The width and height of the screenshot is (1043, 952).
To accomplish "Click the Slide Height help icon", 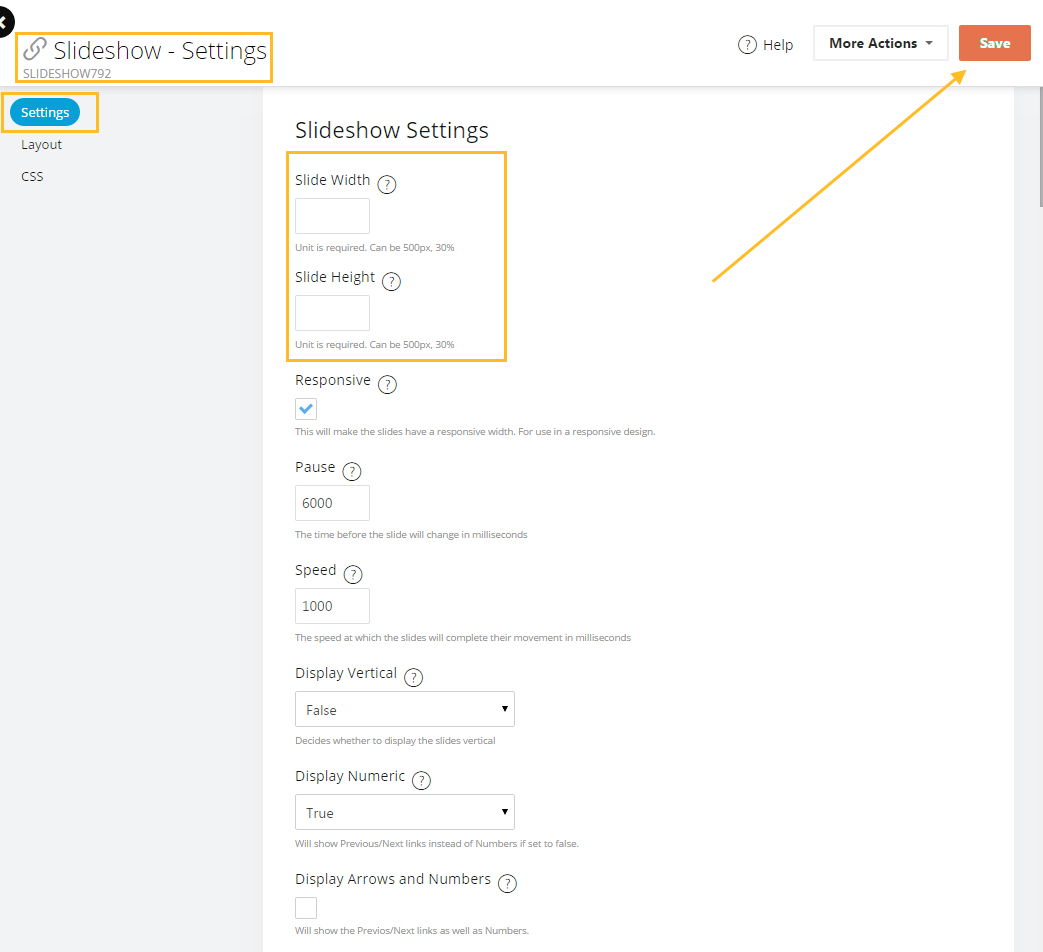I will pyautogui.click(x=391, y=281).
